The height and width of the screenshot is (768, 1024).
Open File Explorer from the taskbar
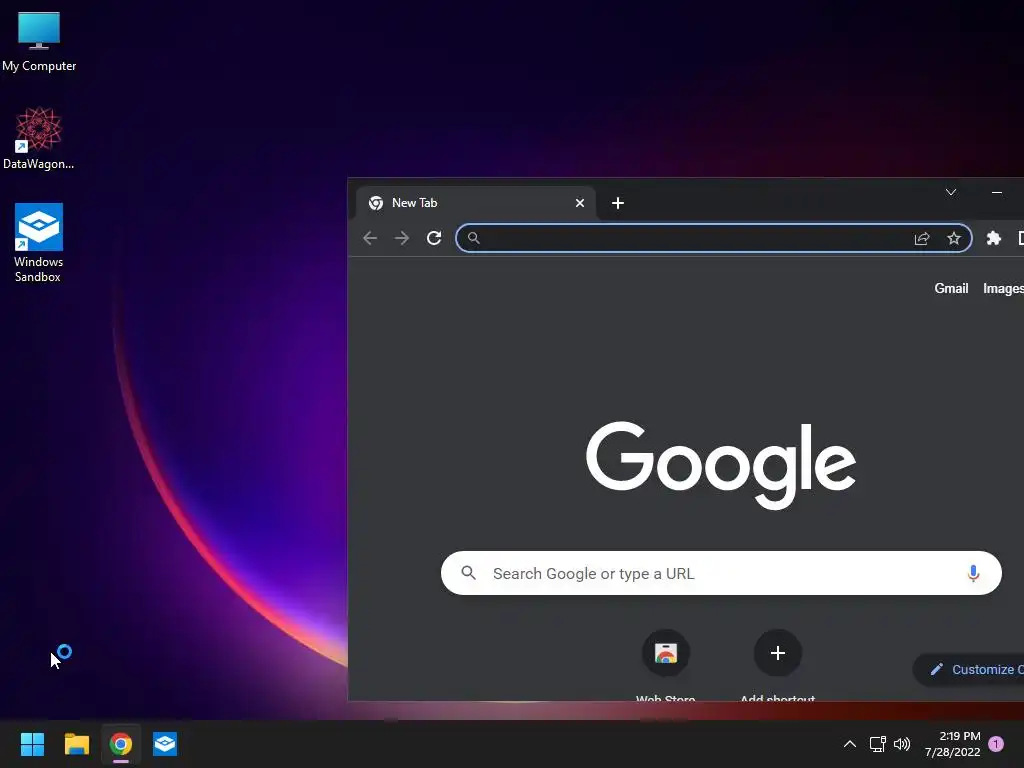76,744
